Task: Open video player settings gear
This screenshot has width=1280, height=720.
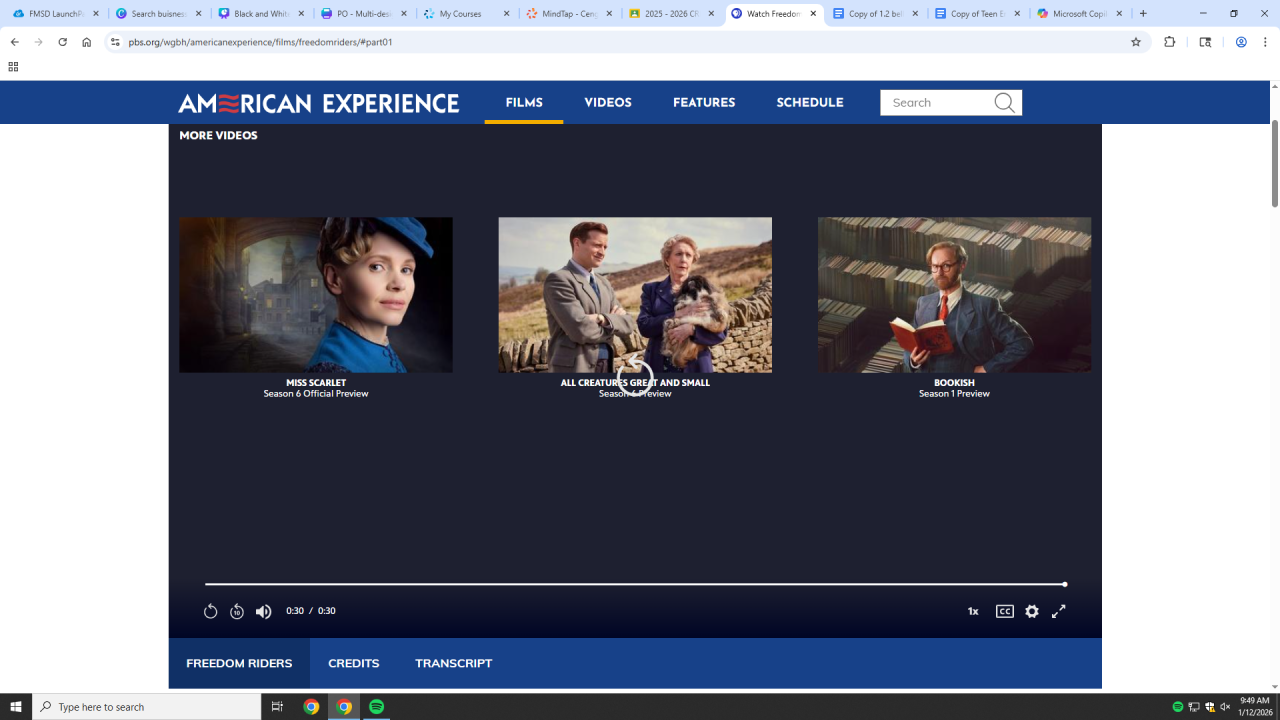Action: click(1032, 611)
